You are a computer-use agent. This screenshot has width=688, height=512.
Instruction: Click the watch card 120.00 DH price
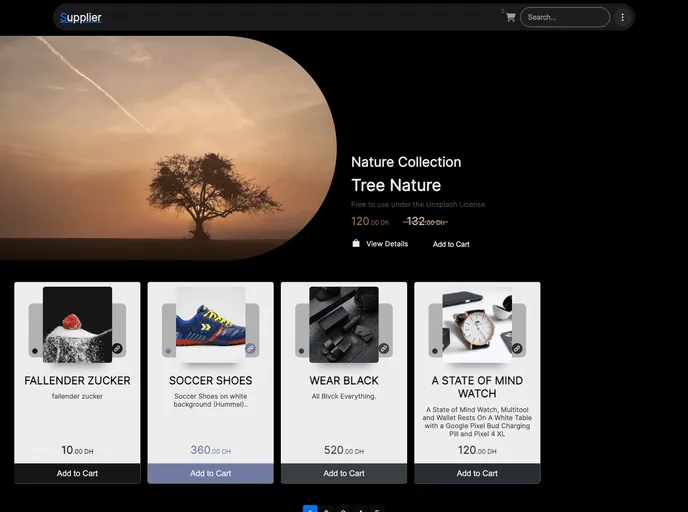click(477, 450)
